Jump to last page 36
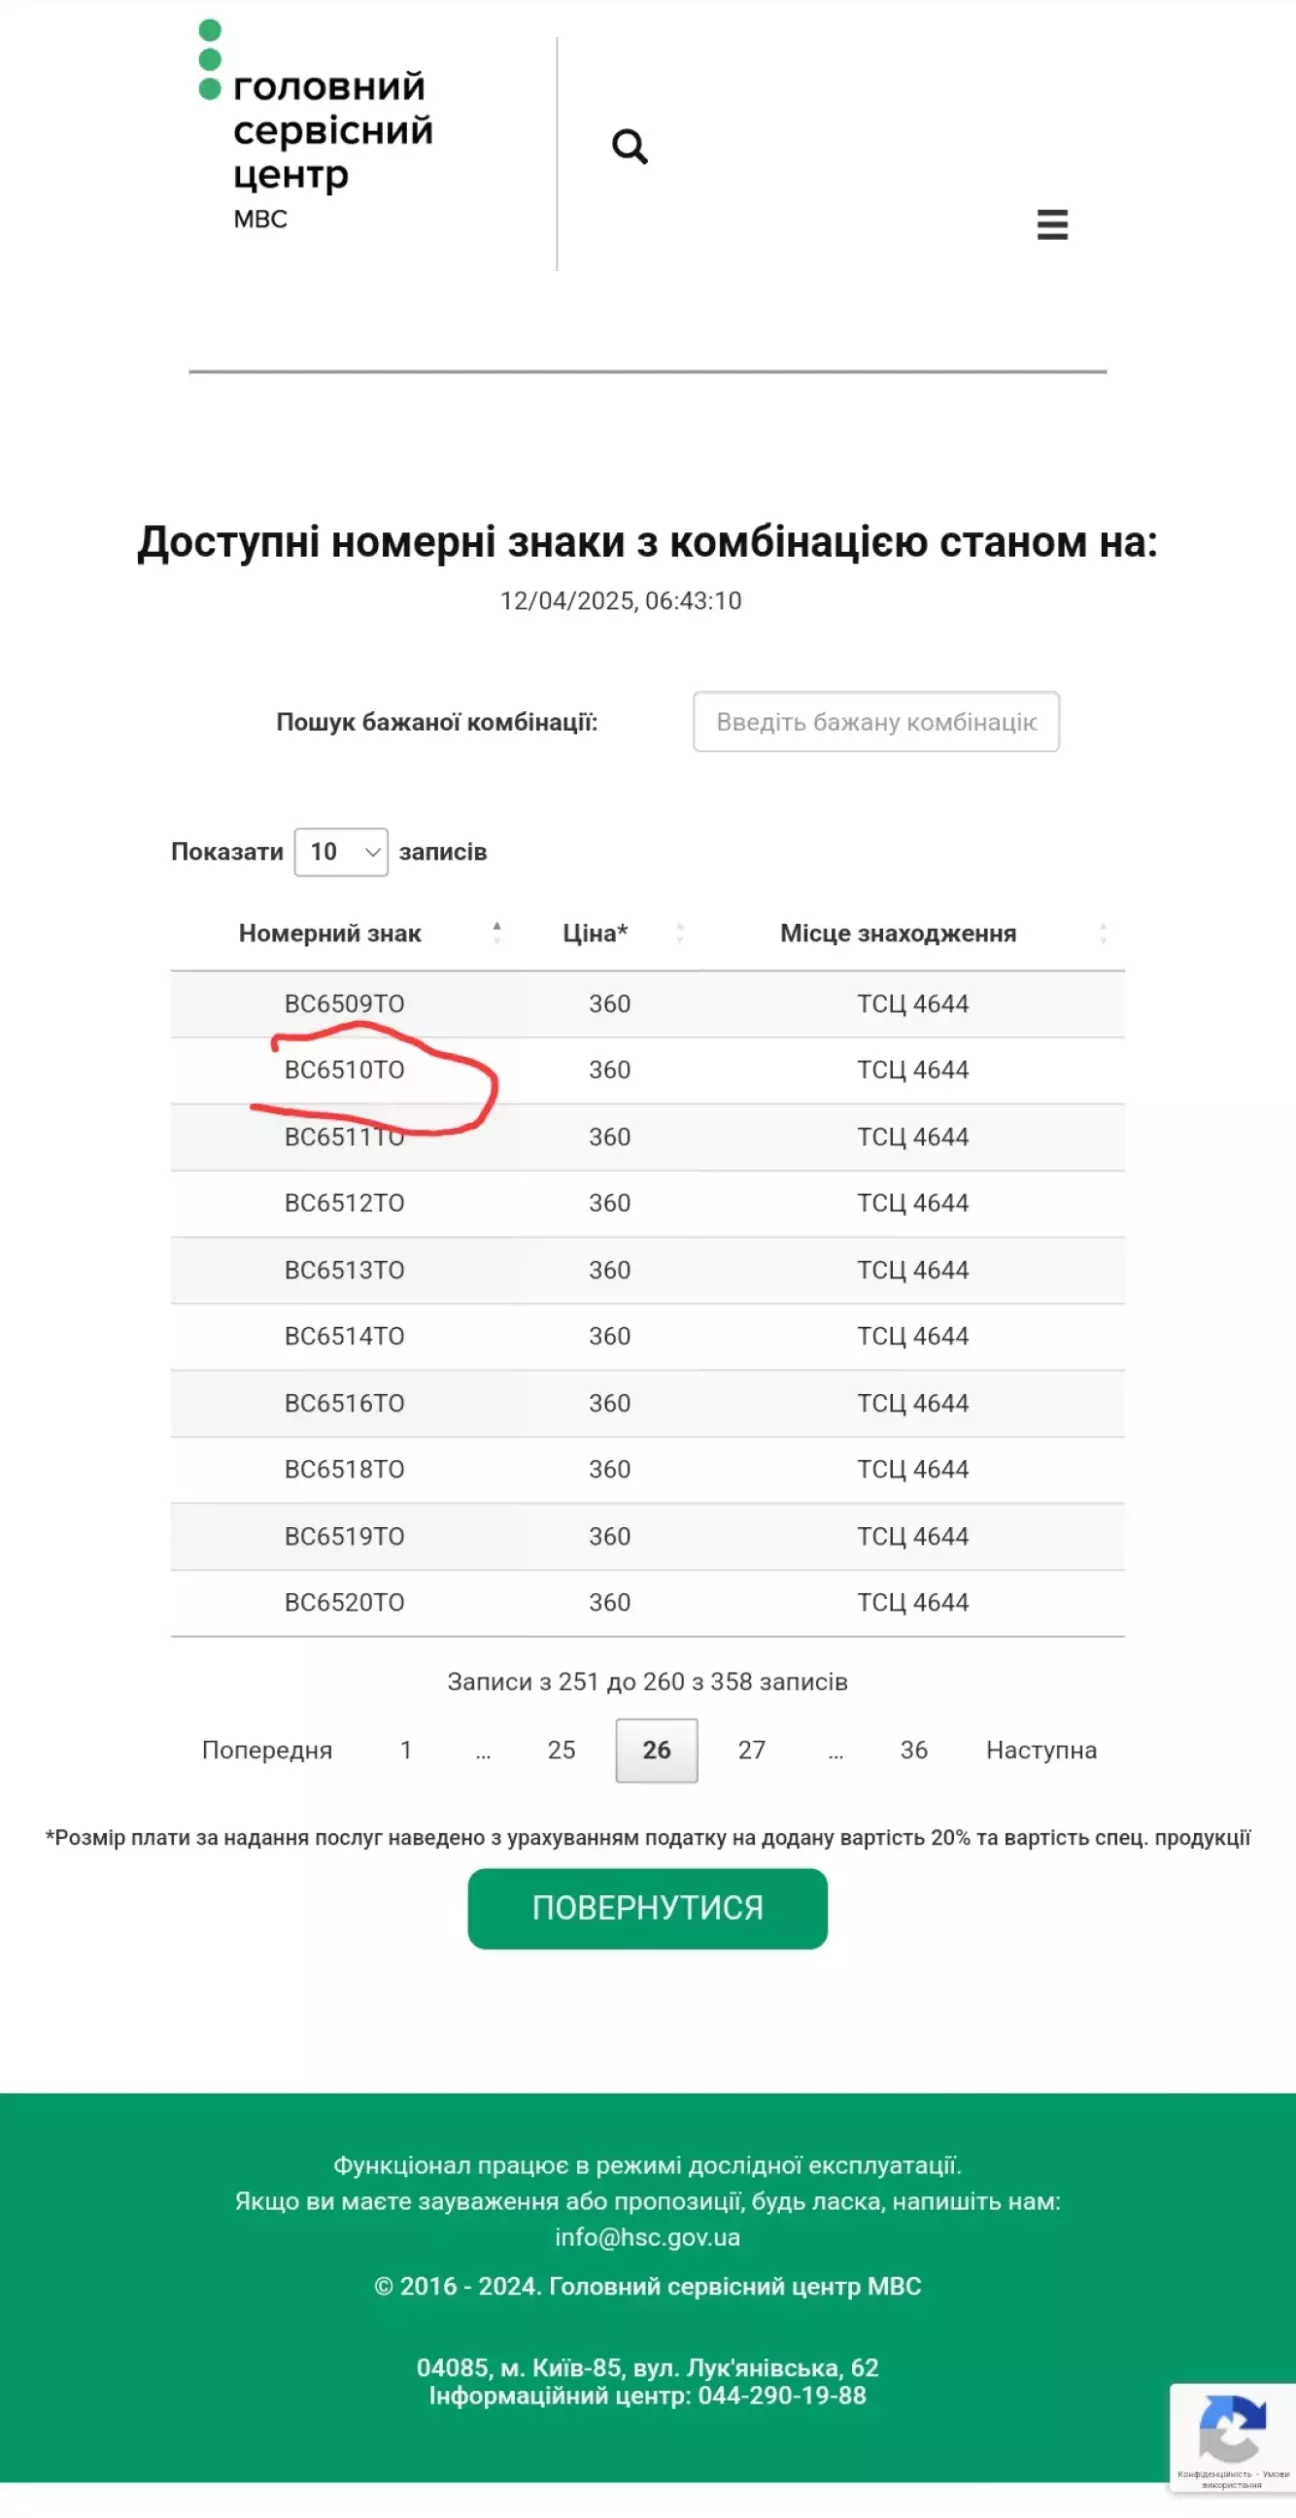The height and width of the screenshot is (2518, 1296). pyautogui.click(x=914, y=1750)
